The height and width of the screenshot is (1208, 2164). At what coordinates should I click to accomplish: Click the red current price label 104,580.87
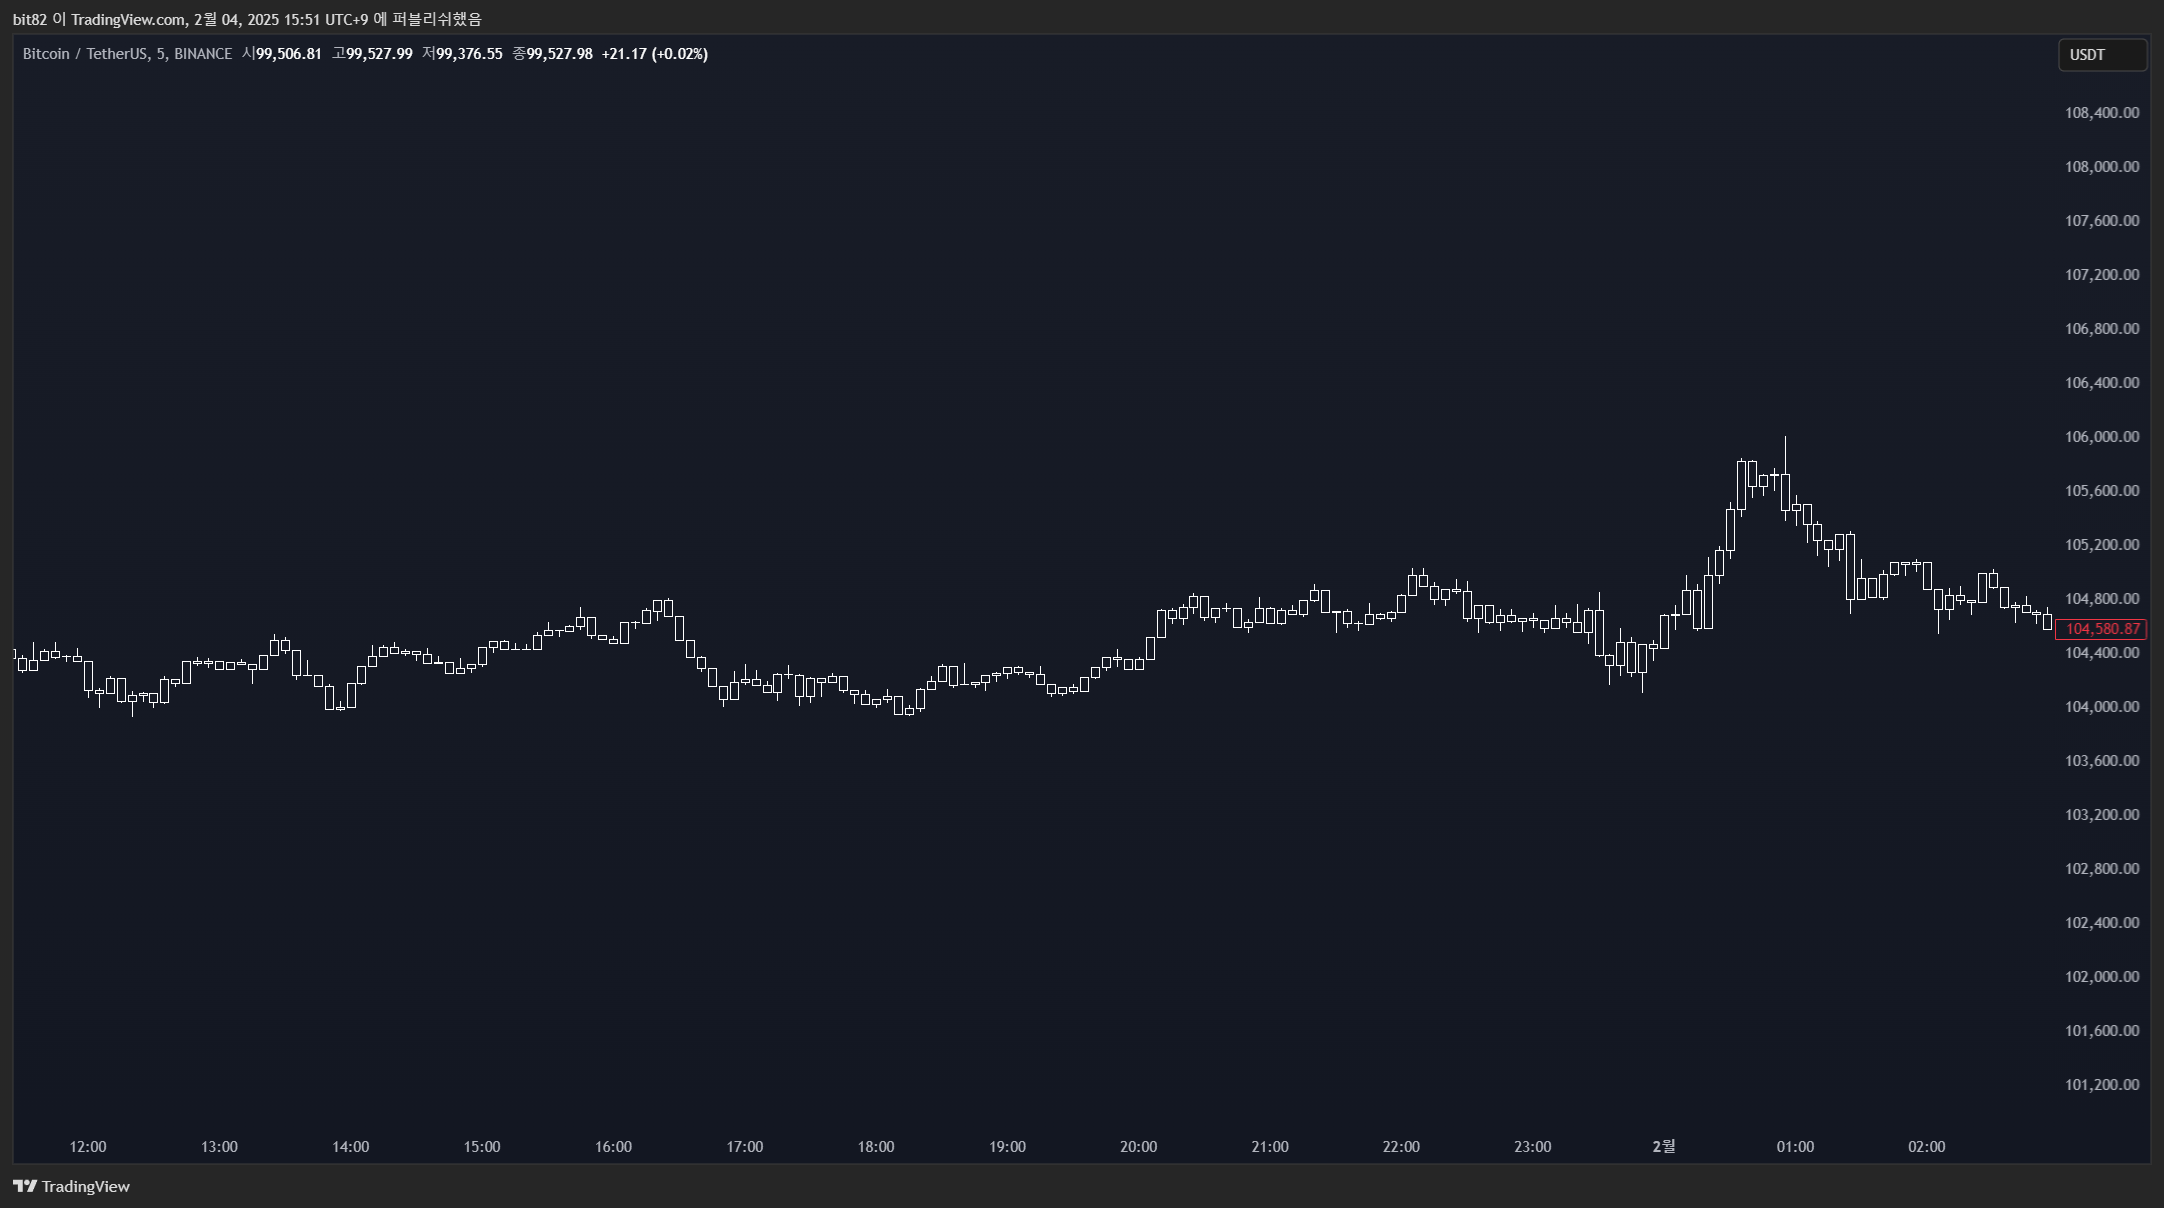(2103, 629)
